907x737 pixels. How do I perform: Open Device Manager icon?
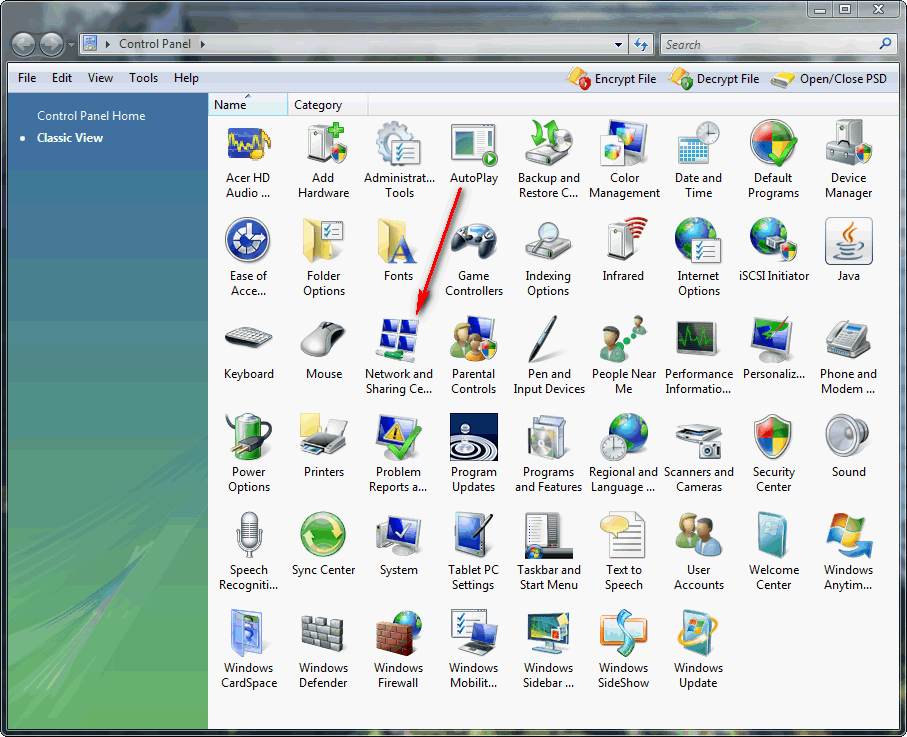point(849,143)
